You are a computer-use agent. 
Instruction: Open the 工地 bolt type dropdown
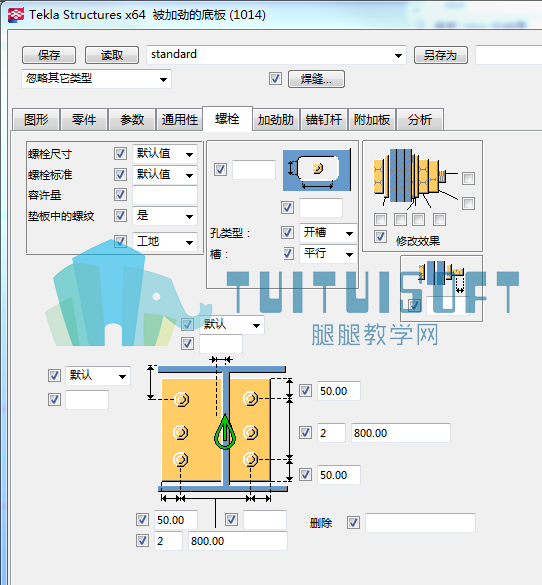click(x=165, y=242)
